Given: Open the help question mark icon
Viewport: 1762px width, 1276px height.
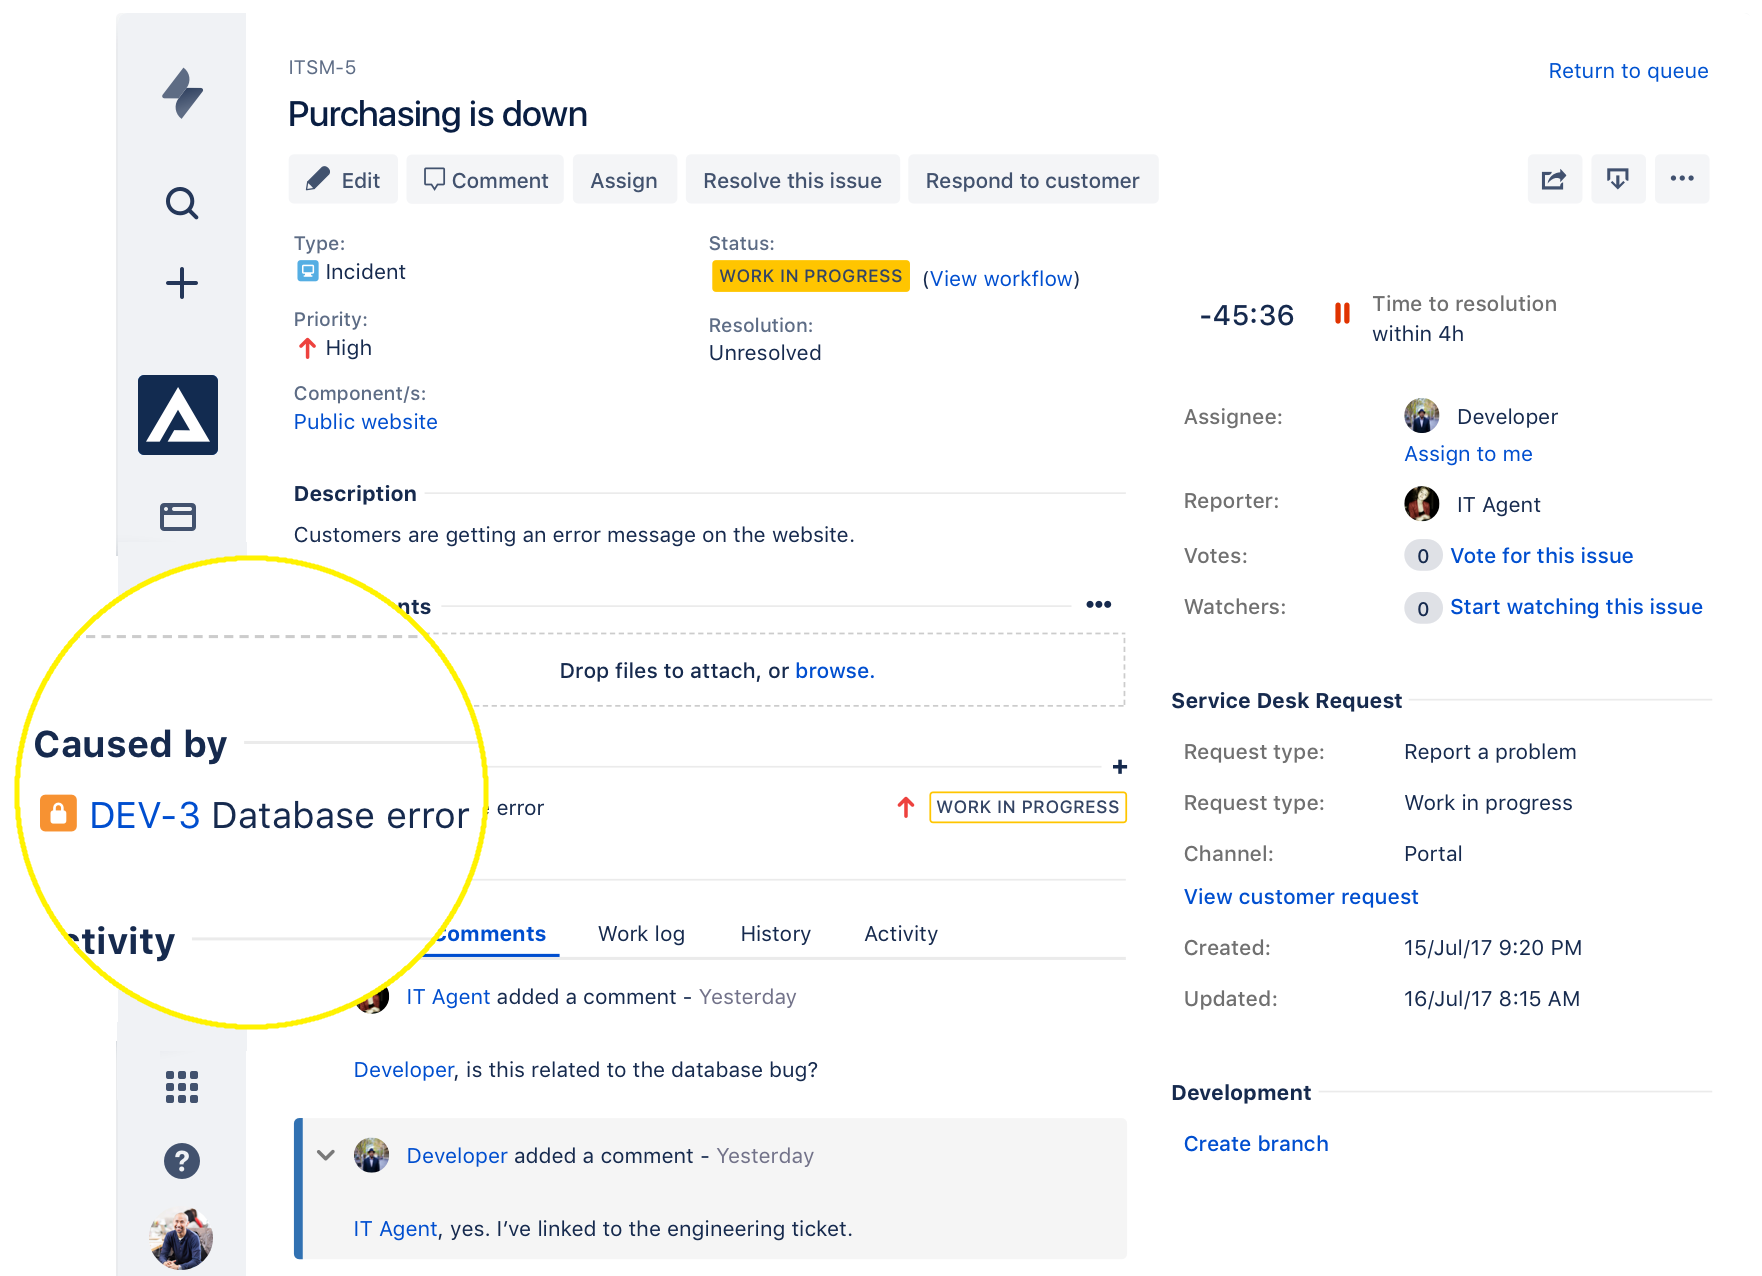Looking at the screenshot, I should click(182, 1161).
